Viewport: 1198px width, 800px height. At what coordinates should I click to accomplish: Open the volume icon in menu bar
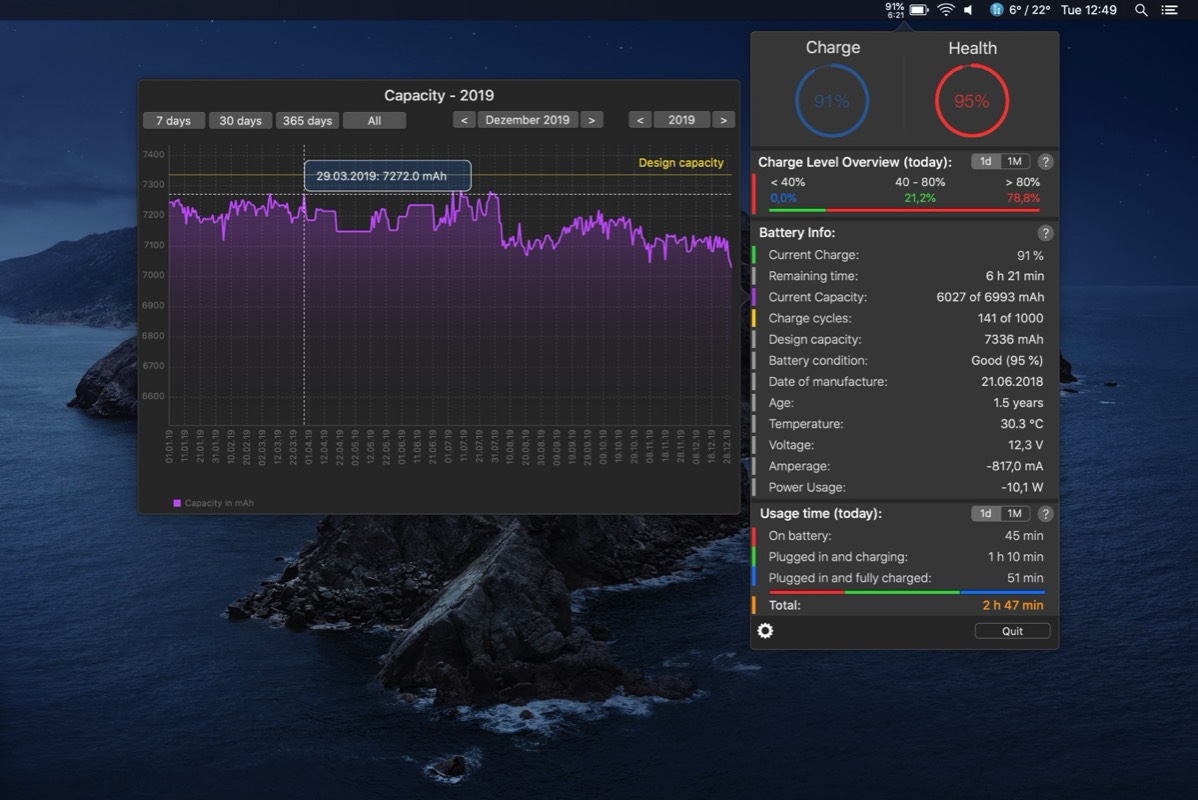point(969,10)
